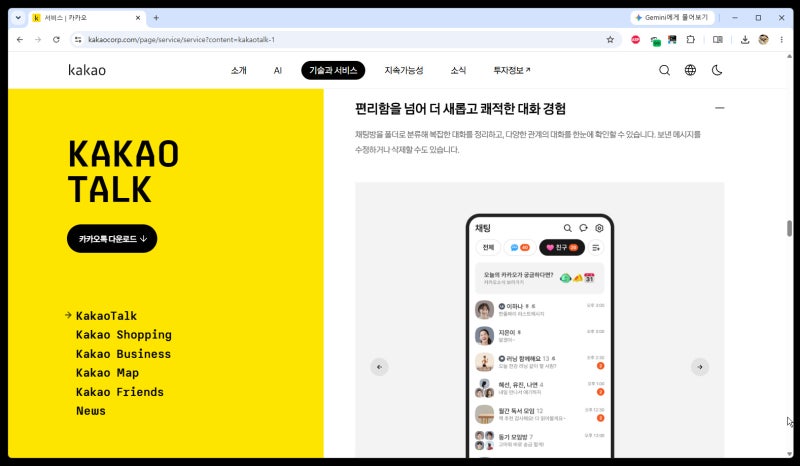Select News in side list

click(x=91, y=411)
